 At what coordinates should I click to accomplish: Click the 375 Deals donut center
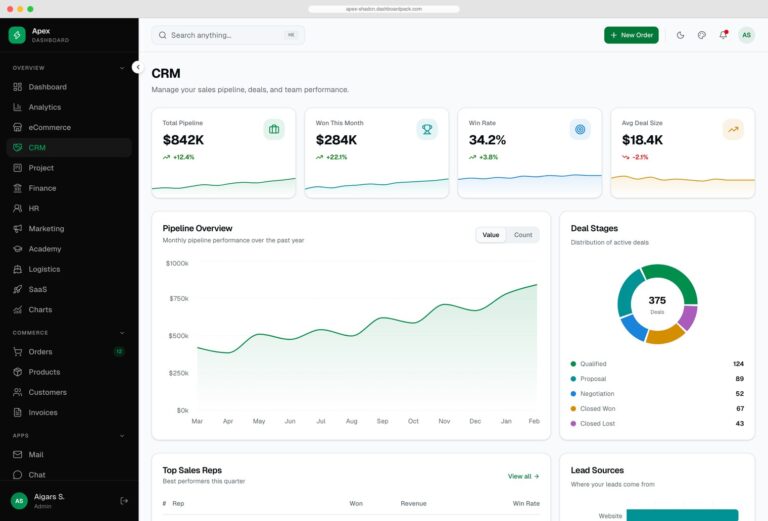tap(657, 304)
